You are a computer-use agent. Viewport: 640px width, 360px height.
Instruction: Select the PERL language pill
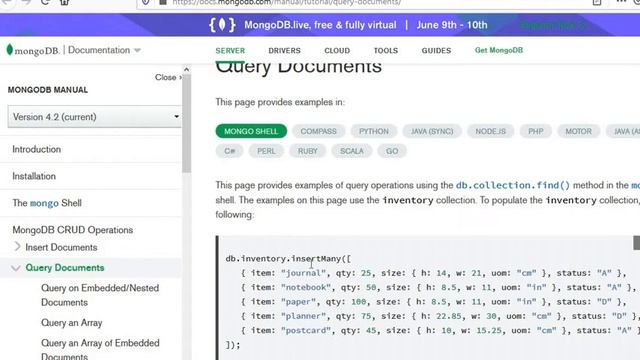[x=266, y=151]
